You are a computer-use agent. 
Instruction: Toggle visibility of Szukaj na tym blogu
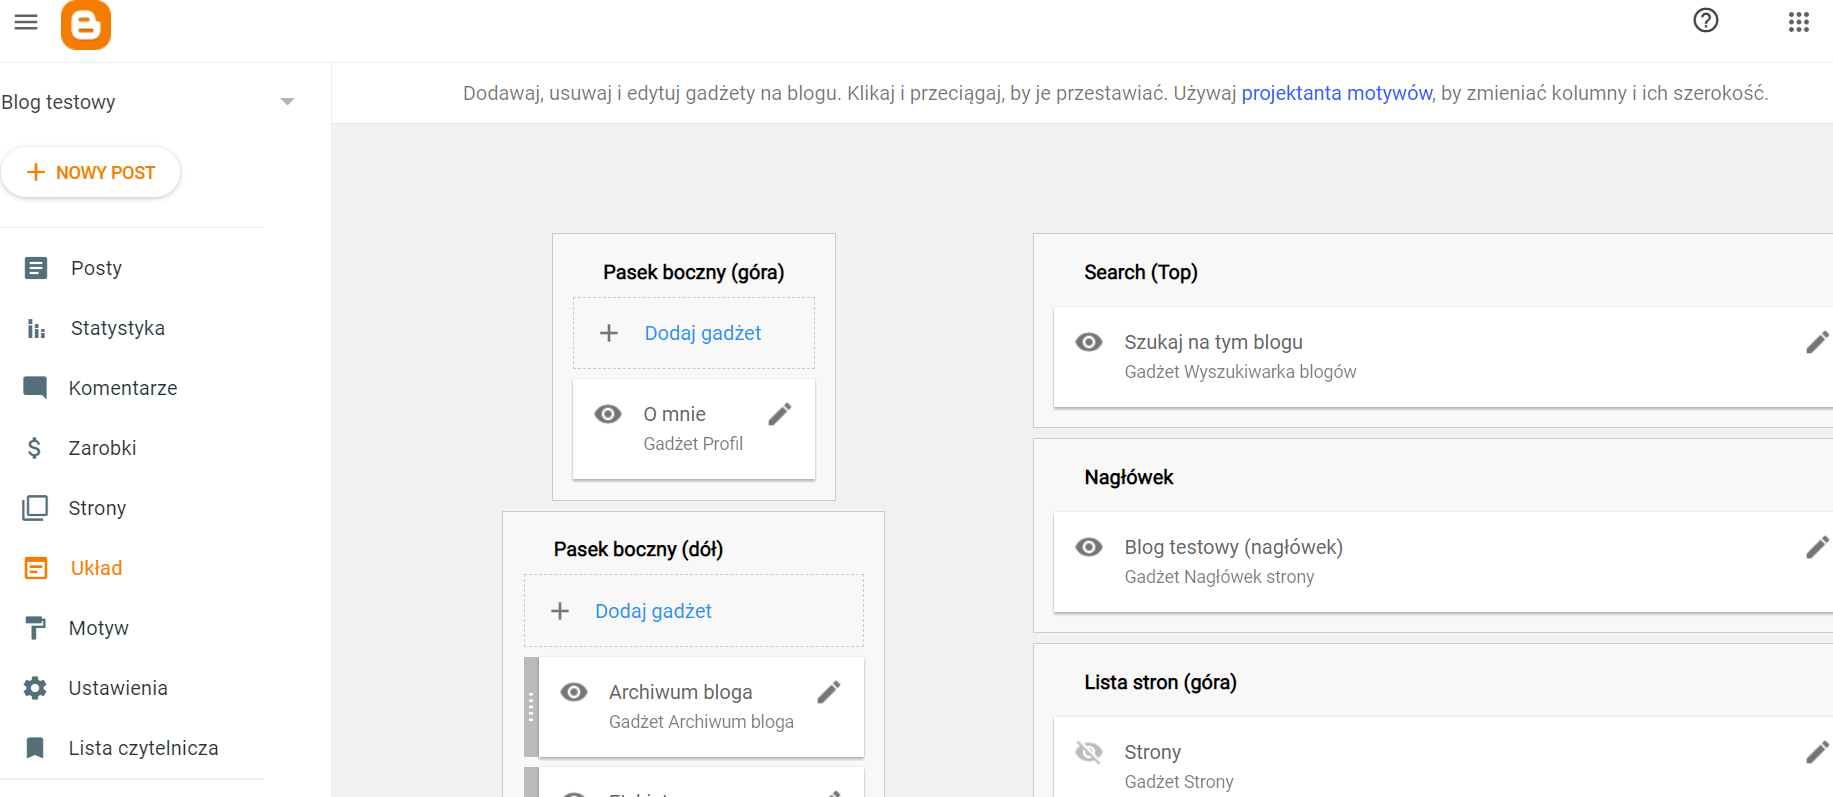click(x=1089, y=342)
